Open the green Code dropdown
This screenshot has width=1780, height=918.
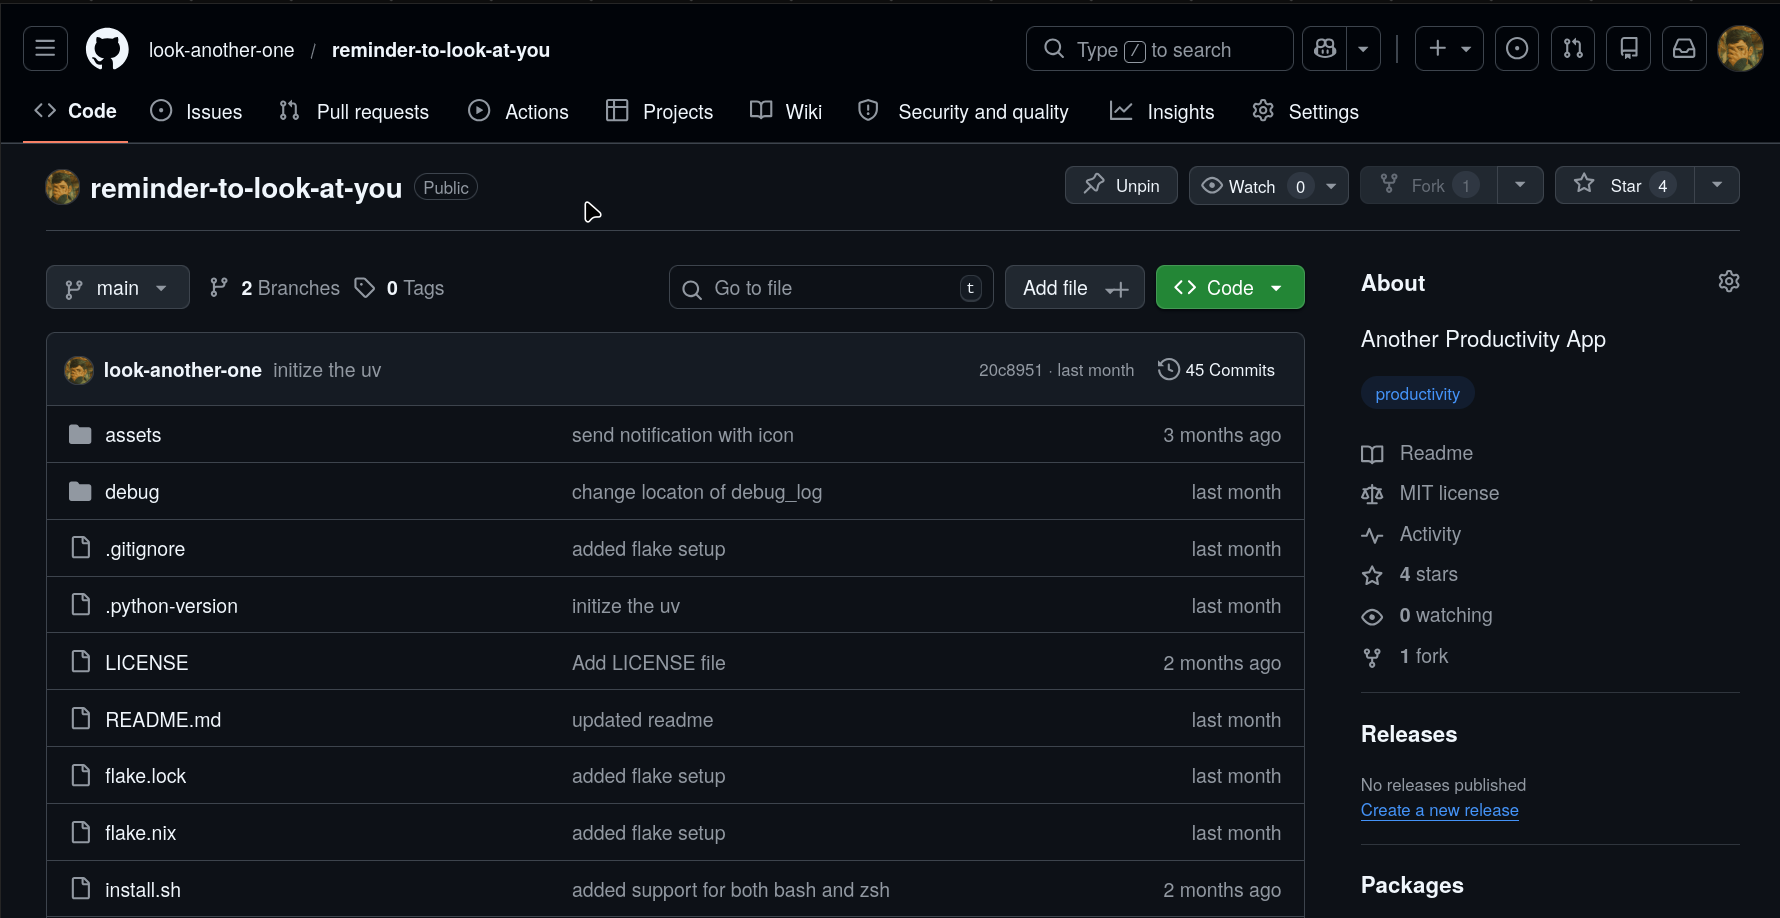click(x=1229, y=288)
